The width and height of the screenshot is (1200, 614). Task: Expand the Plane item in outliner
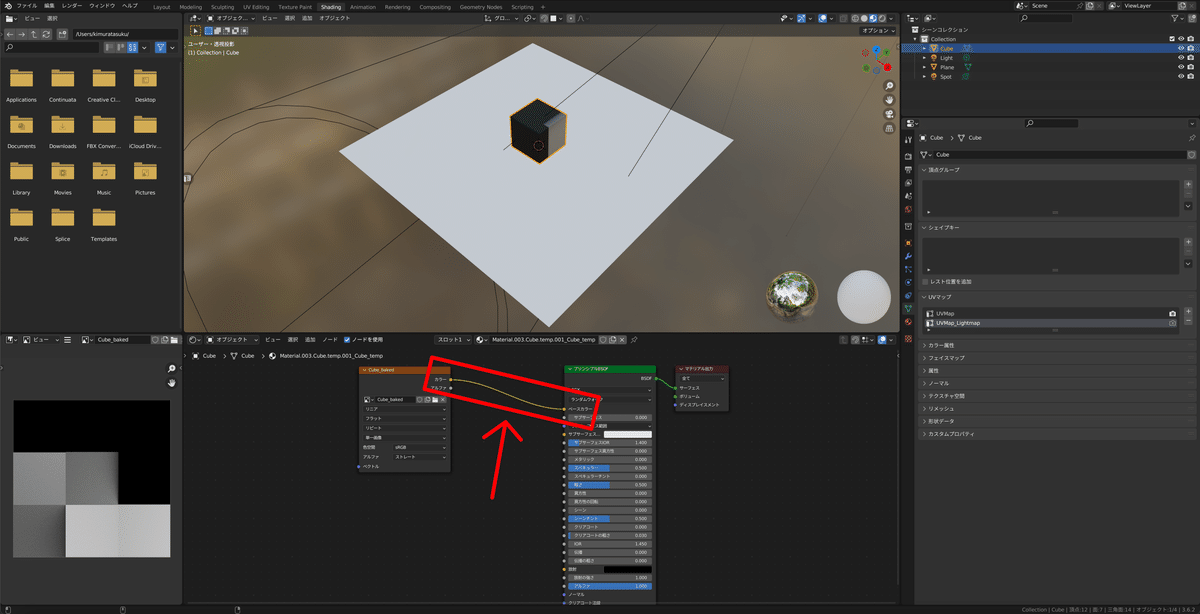point(925,67)
